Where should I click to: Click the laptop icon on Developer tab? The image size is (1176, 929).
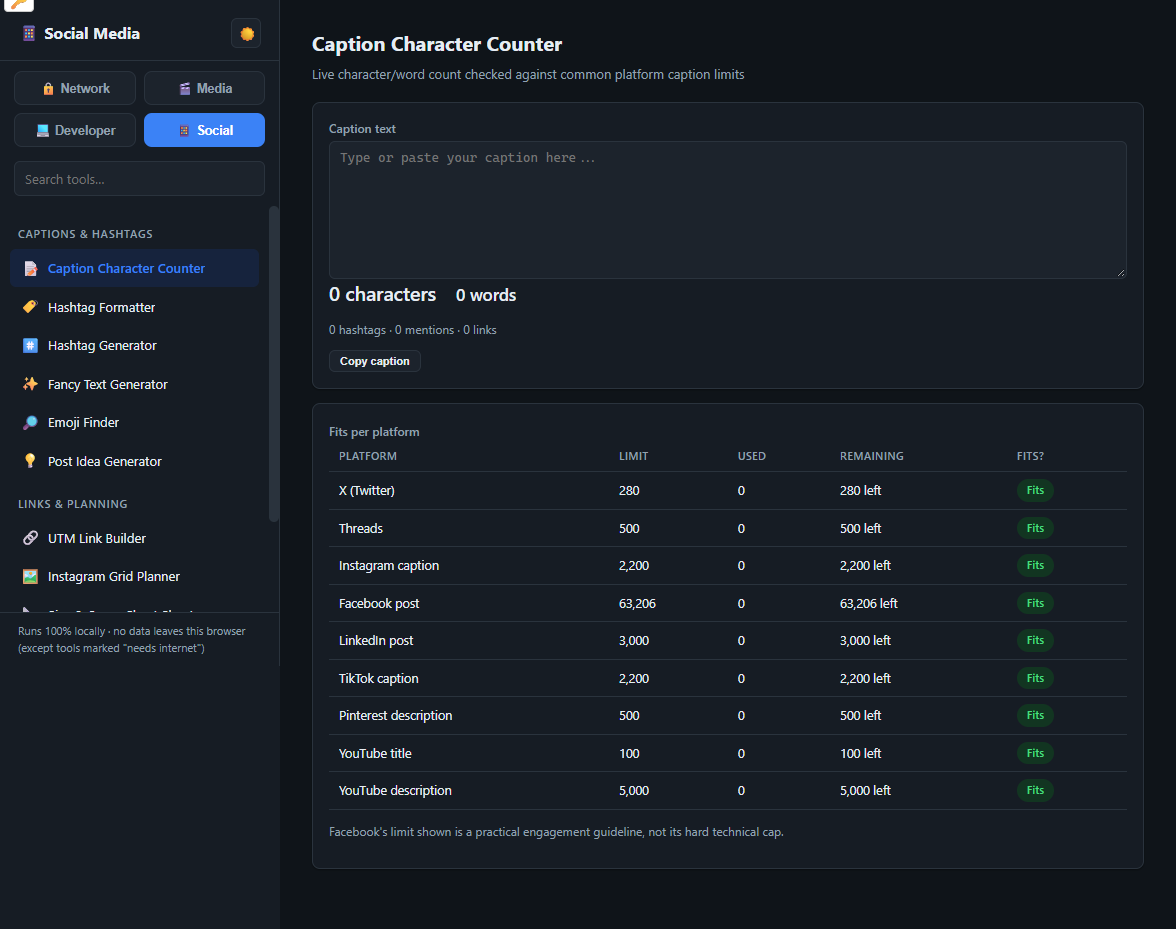pos(43,130)
